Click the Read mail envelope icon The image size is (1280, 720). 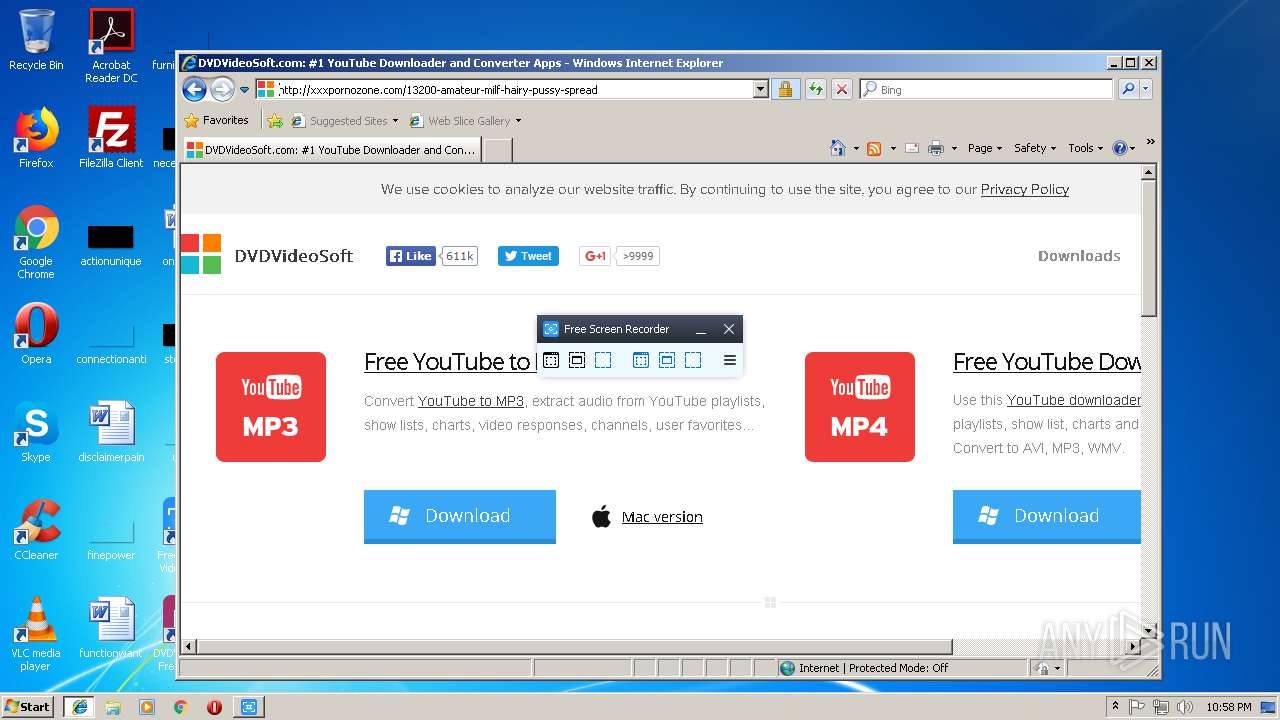[x=912, y=148]
